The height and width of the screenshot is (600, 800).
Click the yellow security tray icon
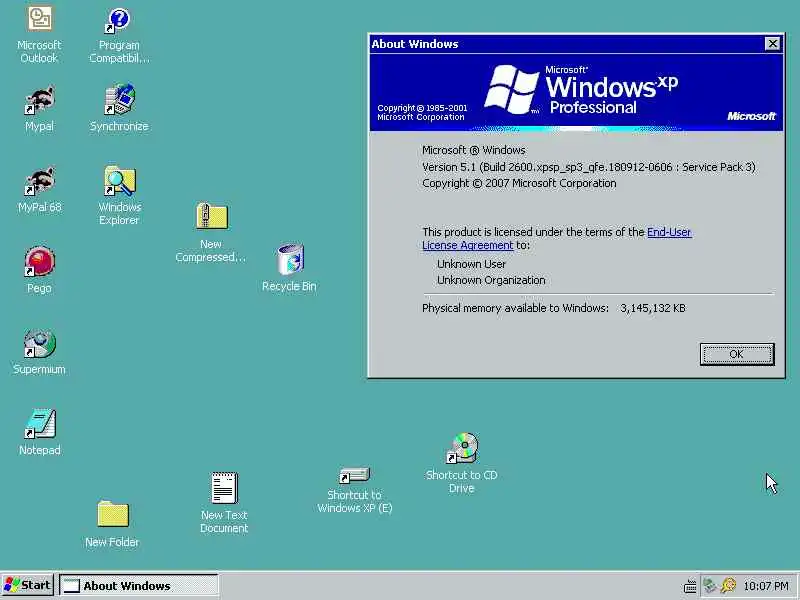coord(729,586)
